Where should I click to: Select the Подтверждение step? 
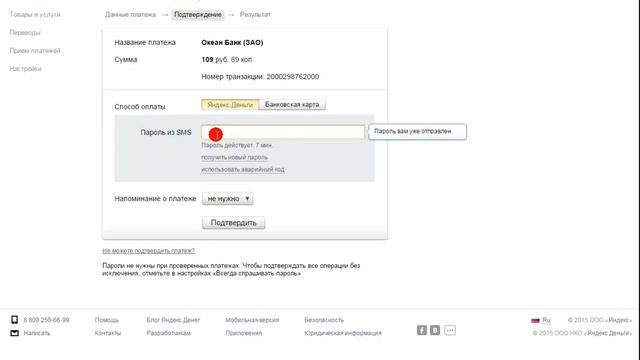(x=198, y=15)
